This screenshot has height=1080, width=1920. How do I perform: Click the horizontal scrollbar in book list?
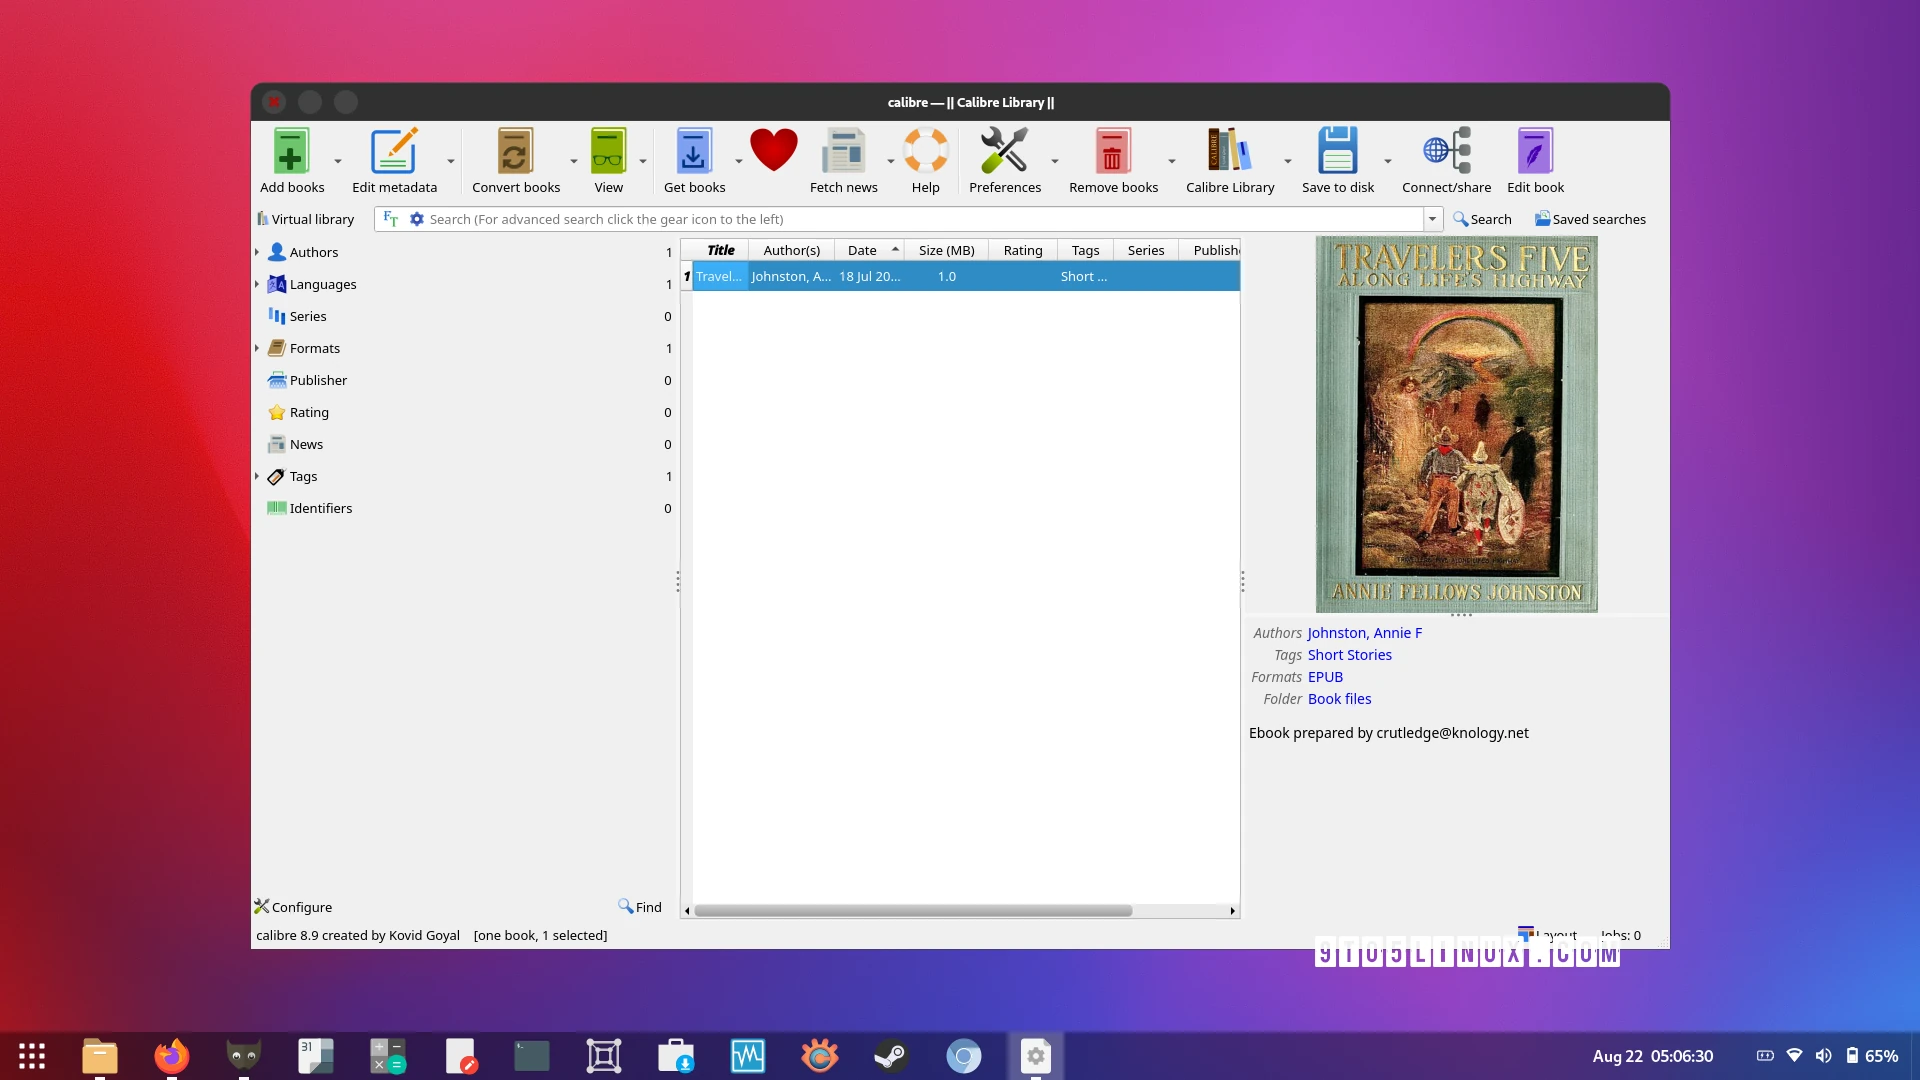pyautogui.click(x=912, y=911)
